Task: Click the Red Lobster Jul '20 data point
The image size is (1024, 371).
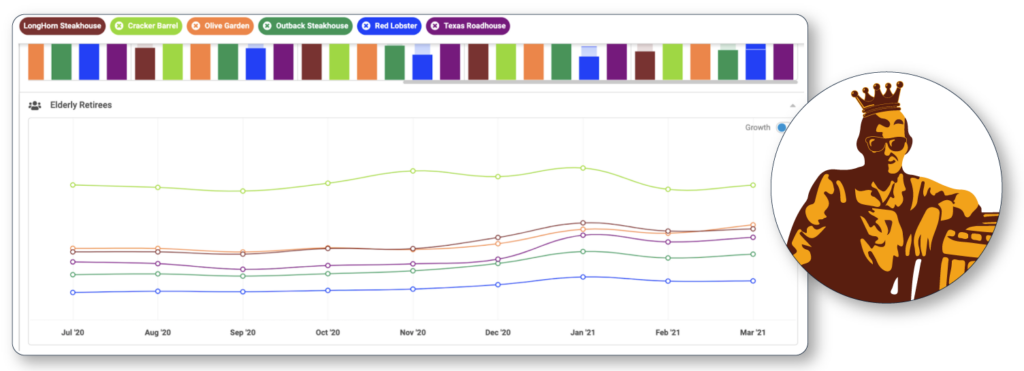Action: click(x=72, y=293)
